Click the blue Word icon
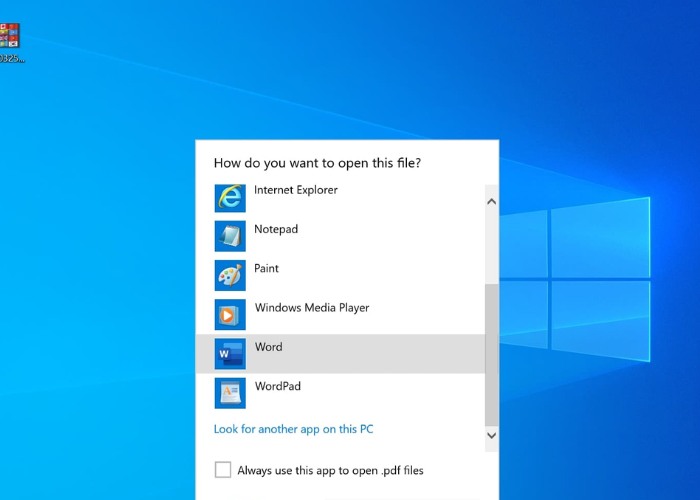Screen dimensions: 700x500 tap(230, 353)
